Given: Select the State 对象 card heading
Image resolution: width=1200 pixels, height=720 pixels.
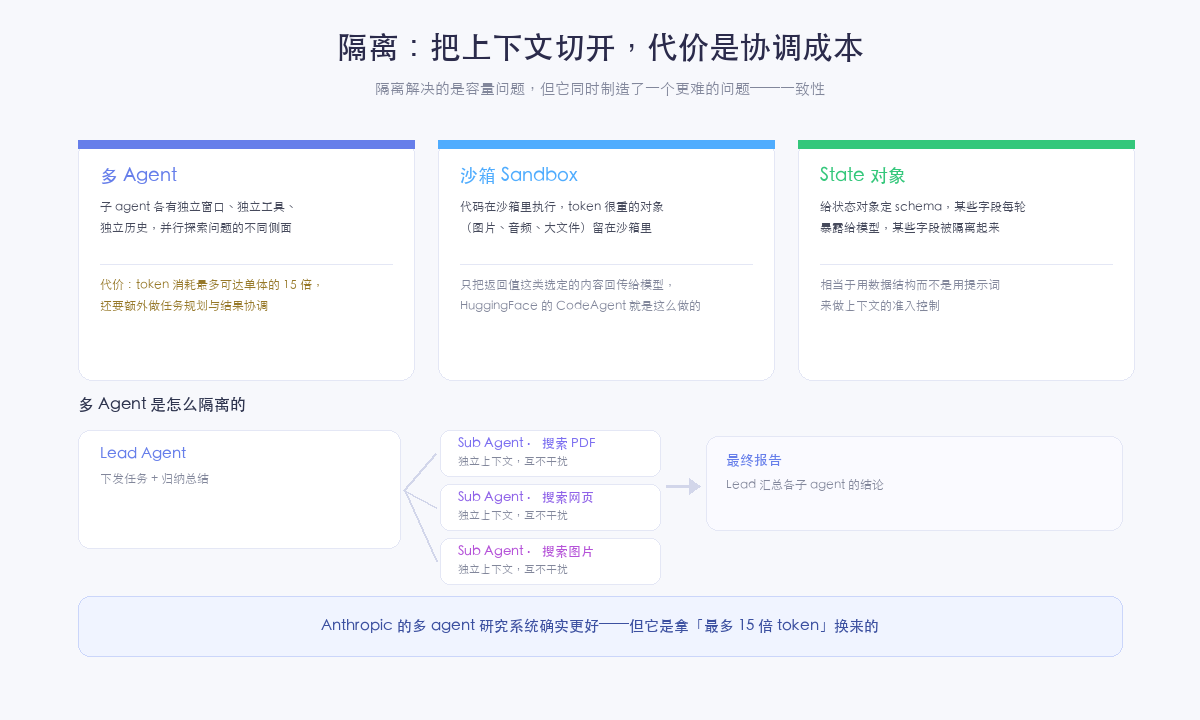Looking at the screenshot, I should (862, 175).
